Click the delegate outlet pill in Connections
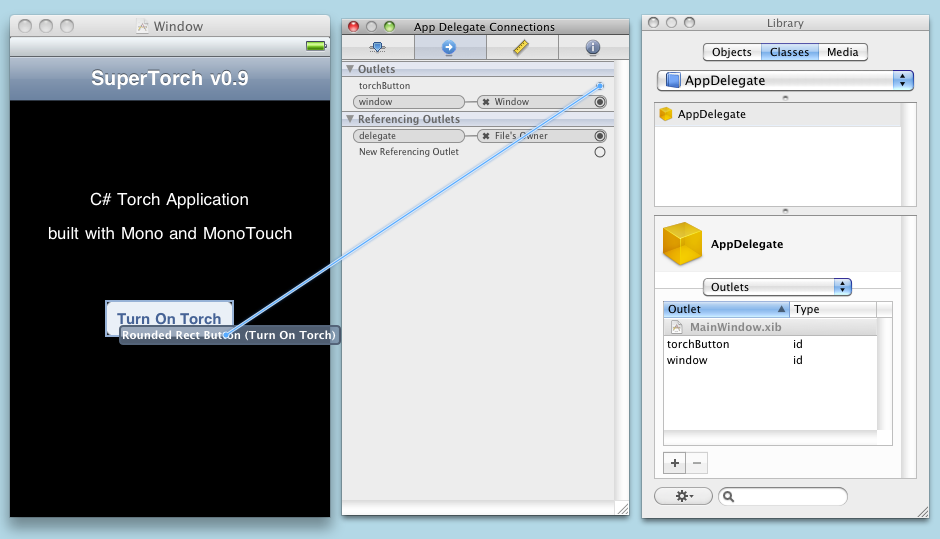This screenshot has height=539, width=940. (409, 136)
